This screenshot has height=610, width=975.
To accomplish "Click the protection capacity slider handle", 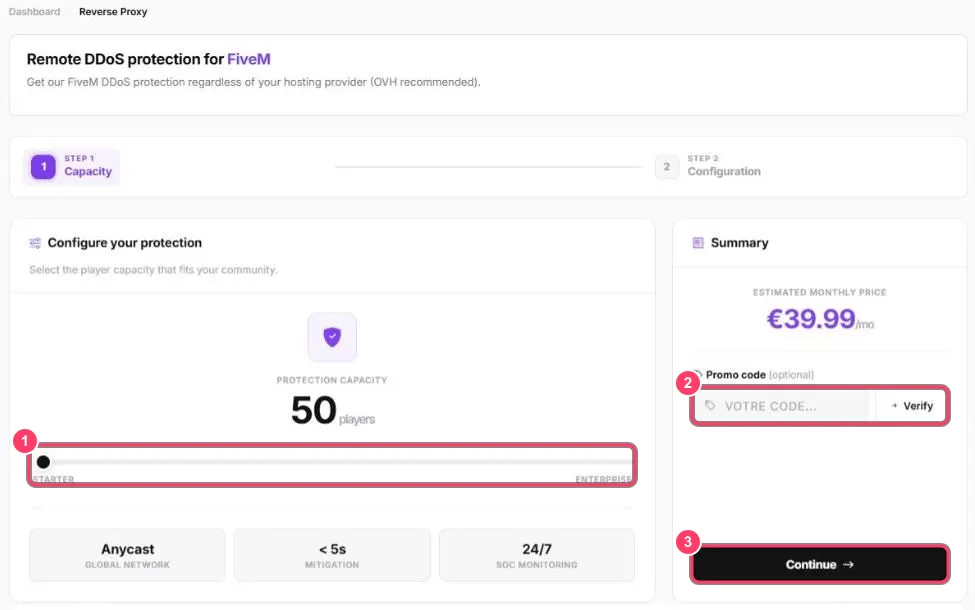I will pos(43,462).
